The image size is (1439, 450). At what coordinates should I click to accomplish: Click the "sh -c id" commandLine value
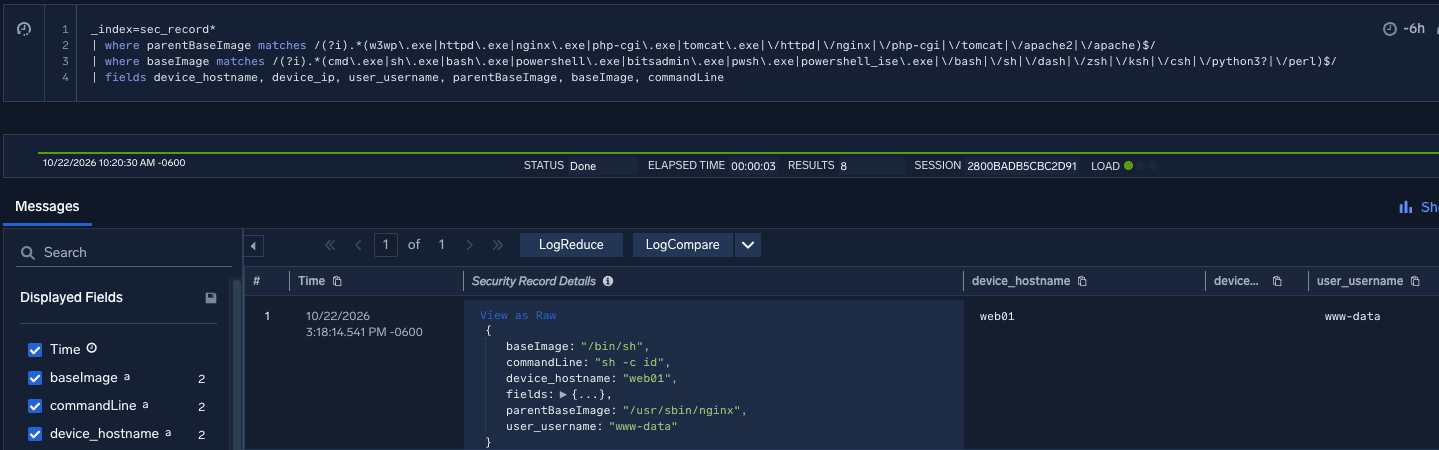(627, 363)
